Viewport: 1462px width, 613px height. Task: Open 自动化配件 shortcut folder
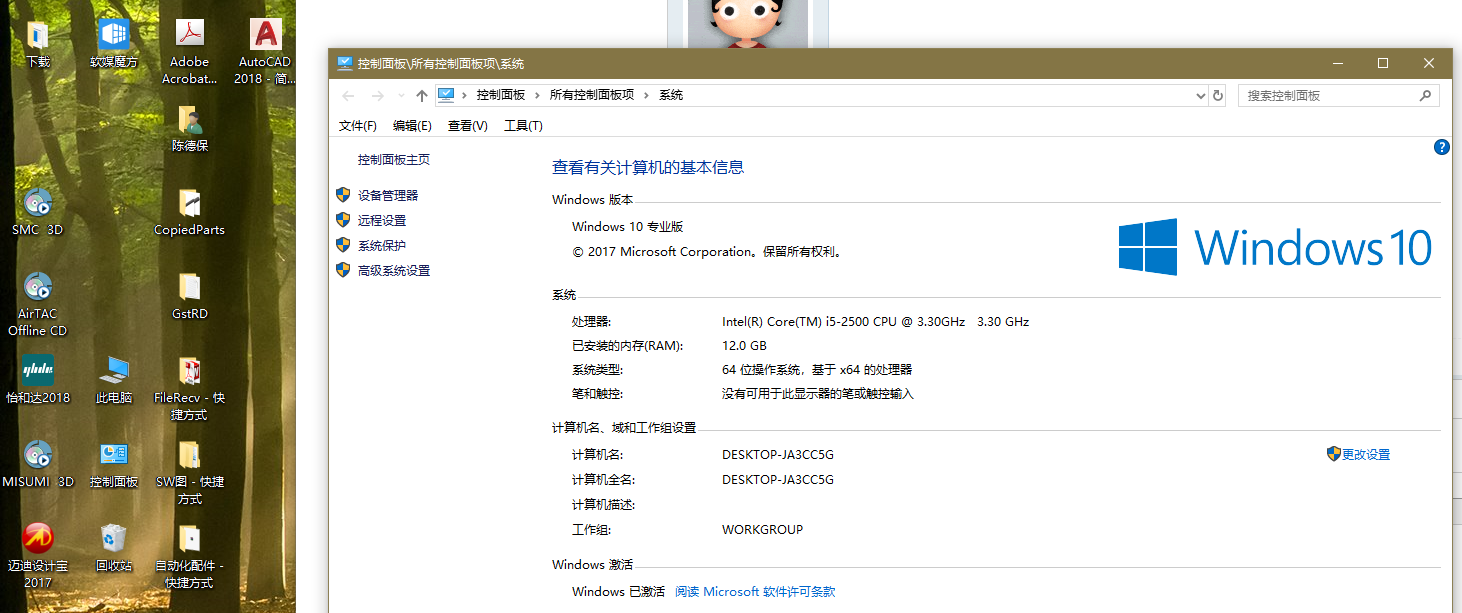pyautogui.click(x=190, y=539)
